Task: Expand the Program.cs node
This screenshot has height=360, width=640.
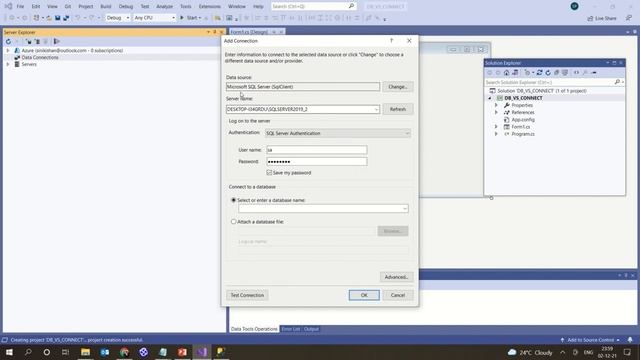Action: click(x=496, y=134)
